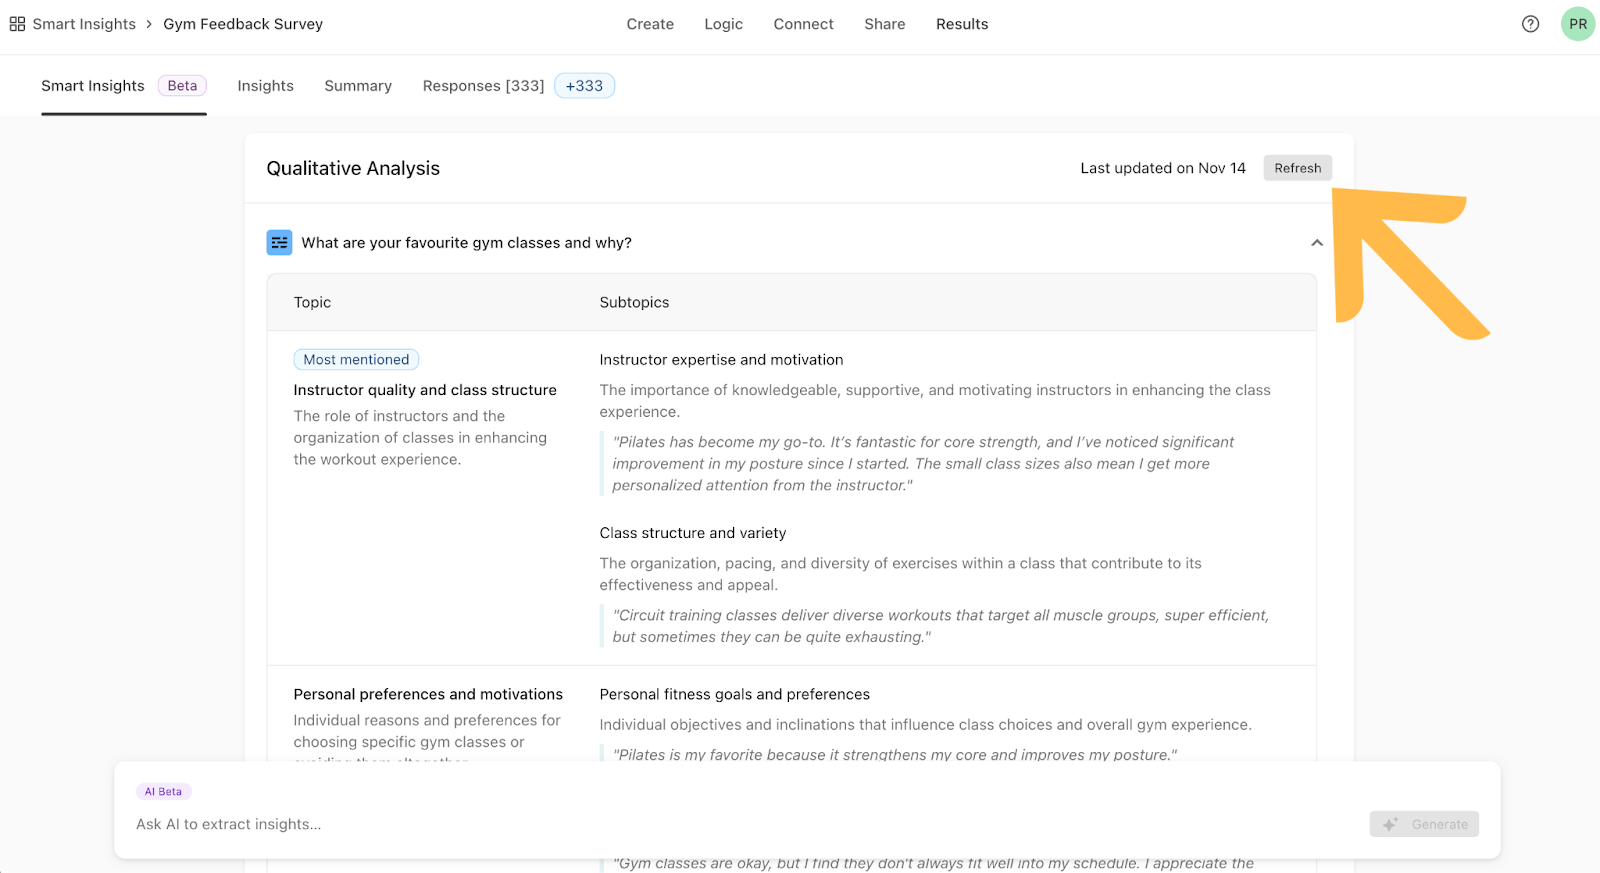Click the Most mentioned tag
1600x873 pixels.
point(356,359)
